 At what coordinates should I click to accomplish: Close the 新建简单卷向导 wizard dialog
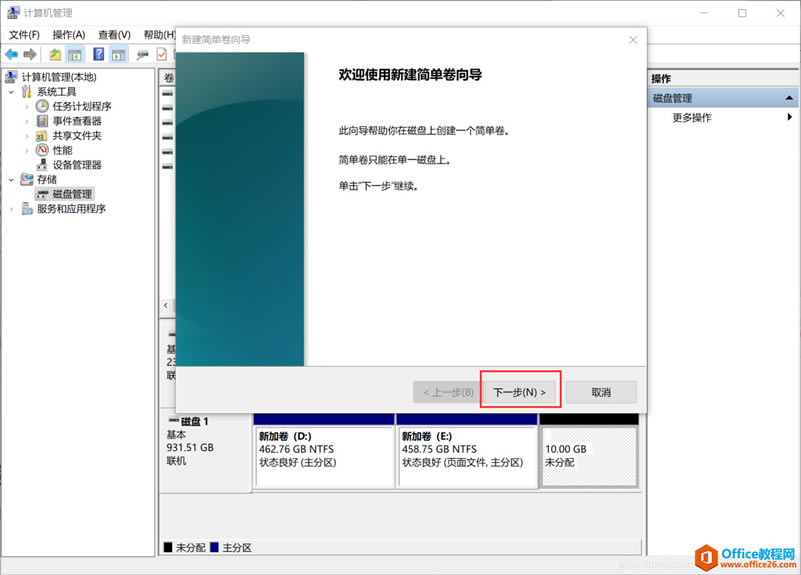click(x=633, y=40)
